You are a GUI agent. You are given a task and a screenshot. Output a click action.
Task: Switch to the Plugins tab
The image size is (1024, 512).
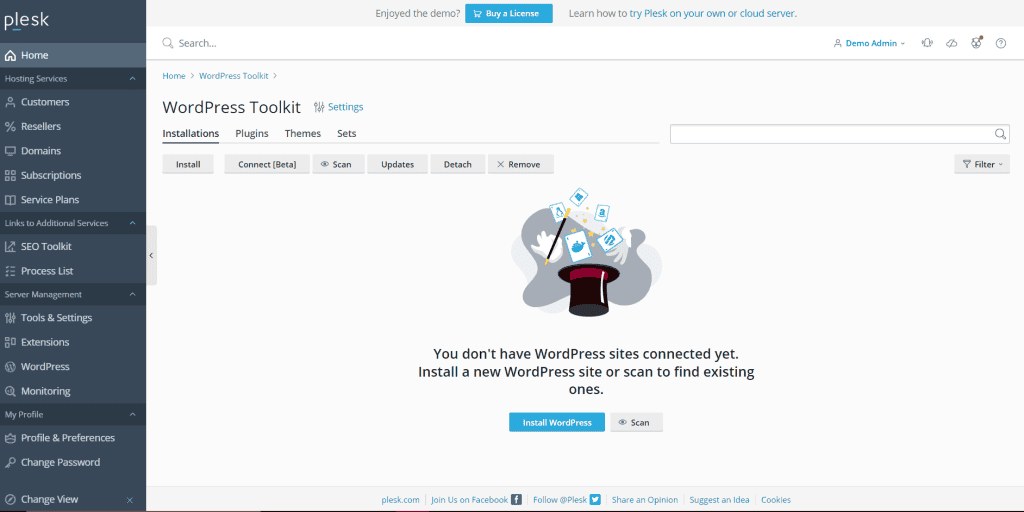coord(252,133)
